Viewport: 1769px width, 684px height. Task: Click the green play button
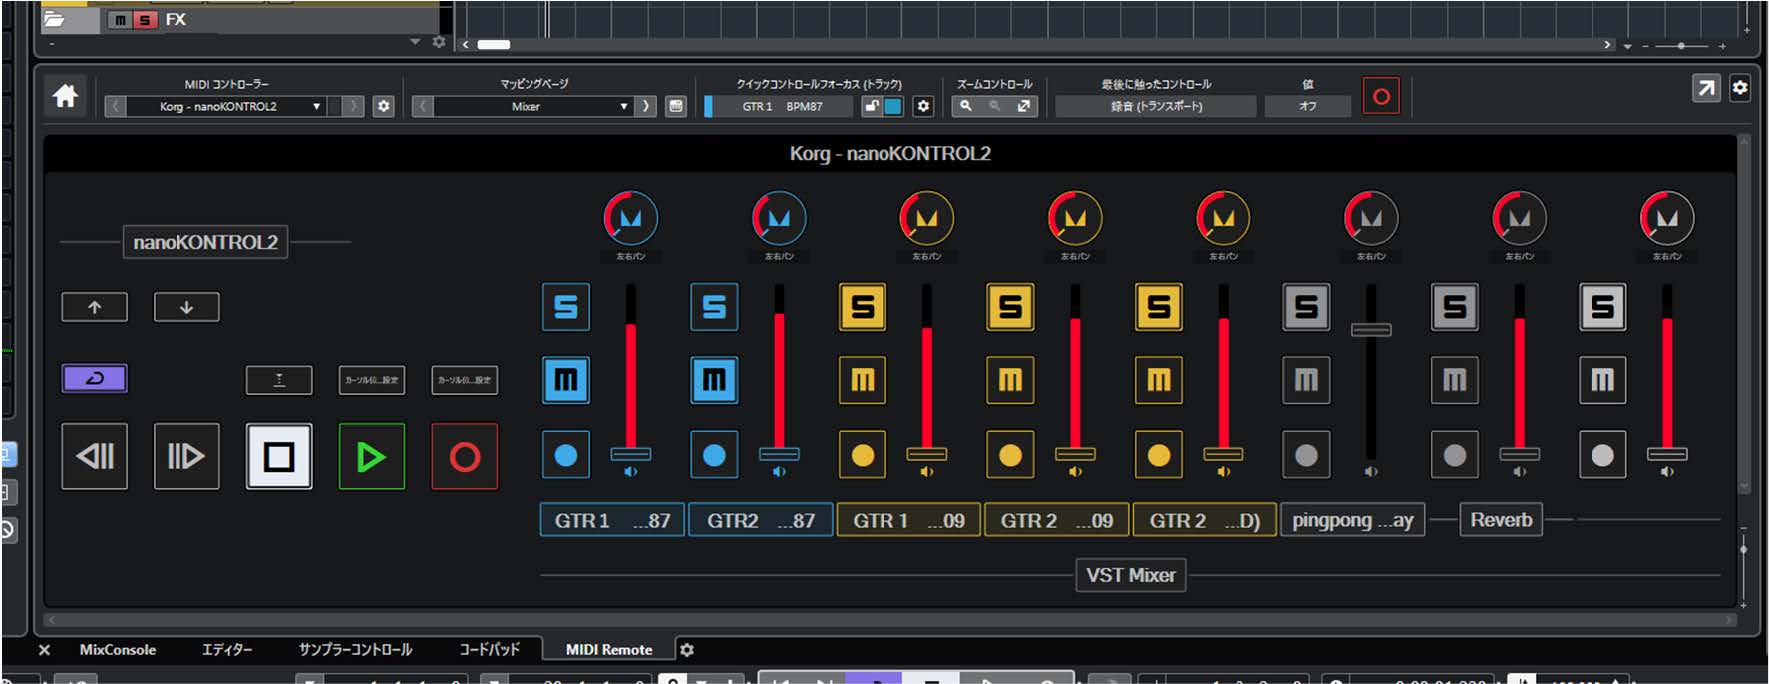tap(372, 456)
